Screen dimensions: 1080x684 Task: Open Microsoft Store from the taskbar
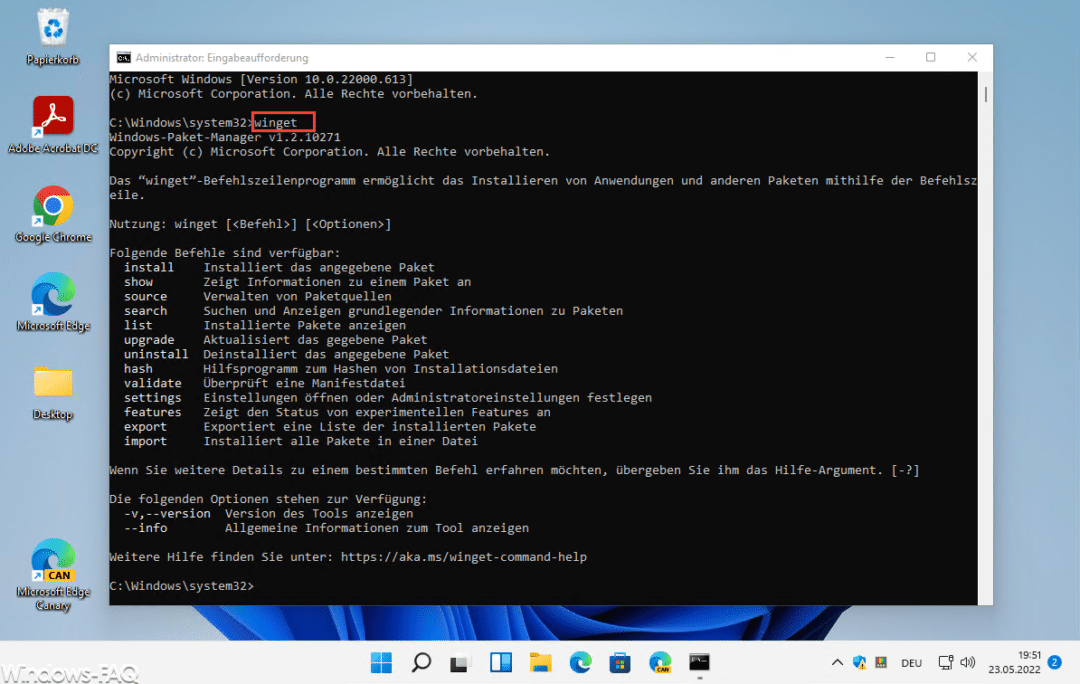point(620,662)
